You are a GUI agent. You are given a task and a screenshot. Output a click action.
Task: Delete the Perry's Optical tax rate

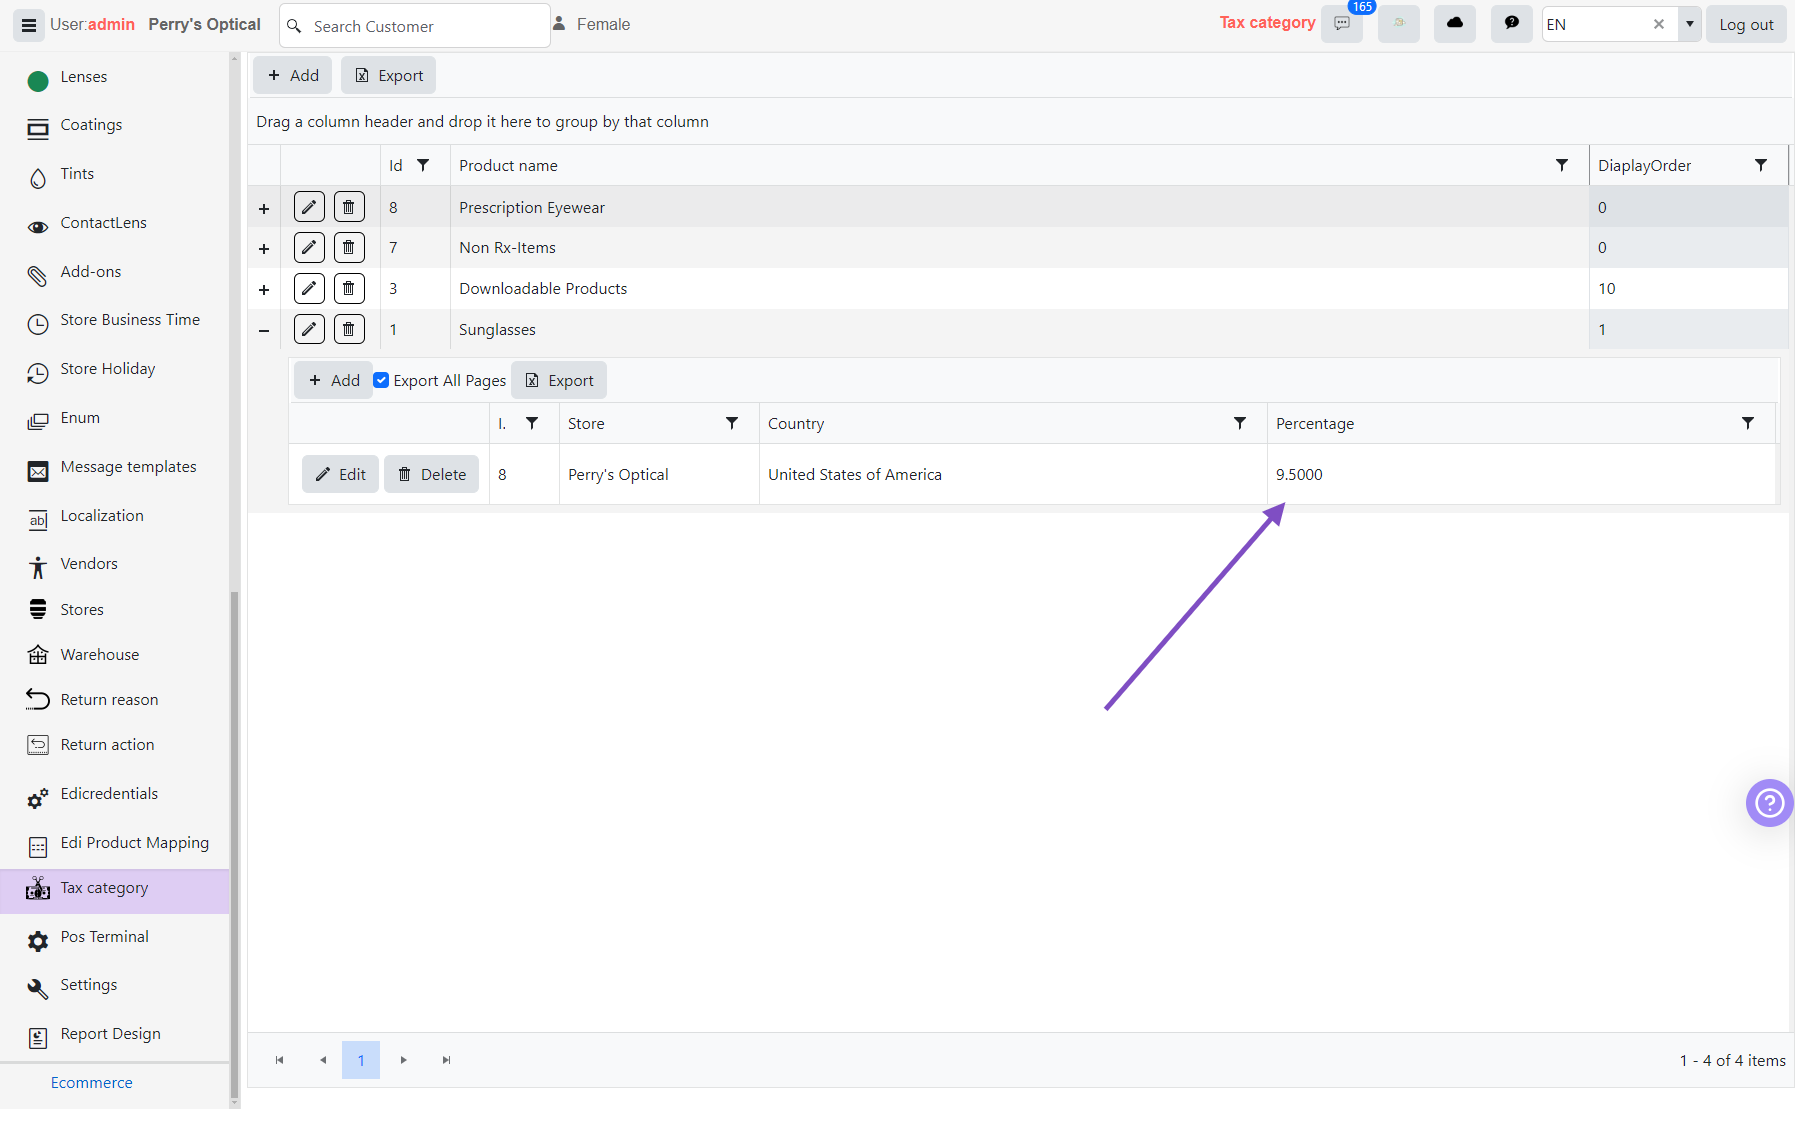click(x=432, y=474)
